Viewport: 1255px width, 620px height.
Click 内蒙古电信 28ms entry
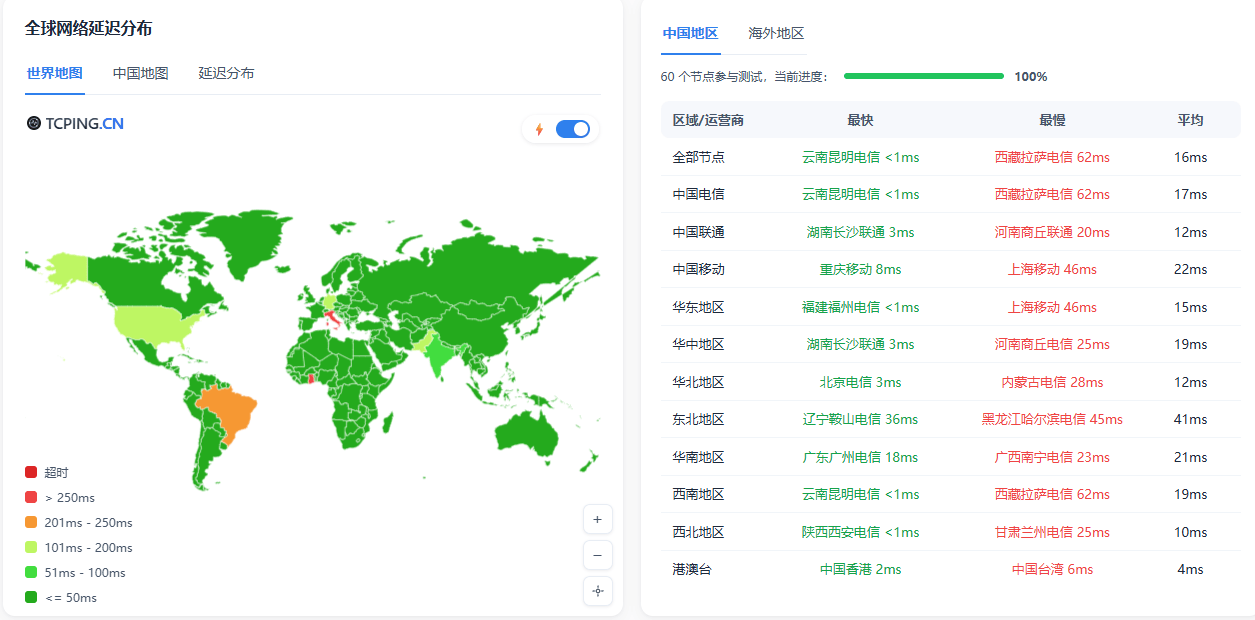[x=1052, y=382]
